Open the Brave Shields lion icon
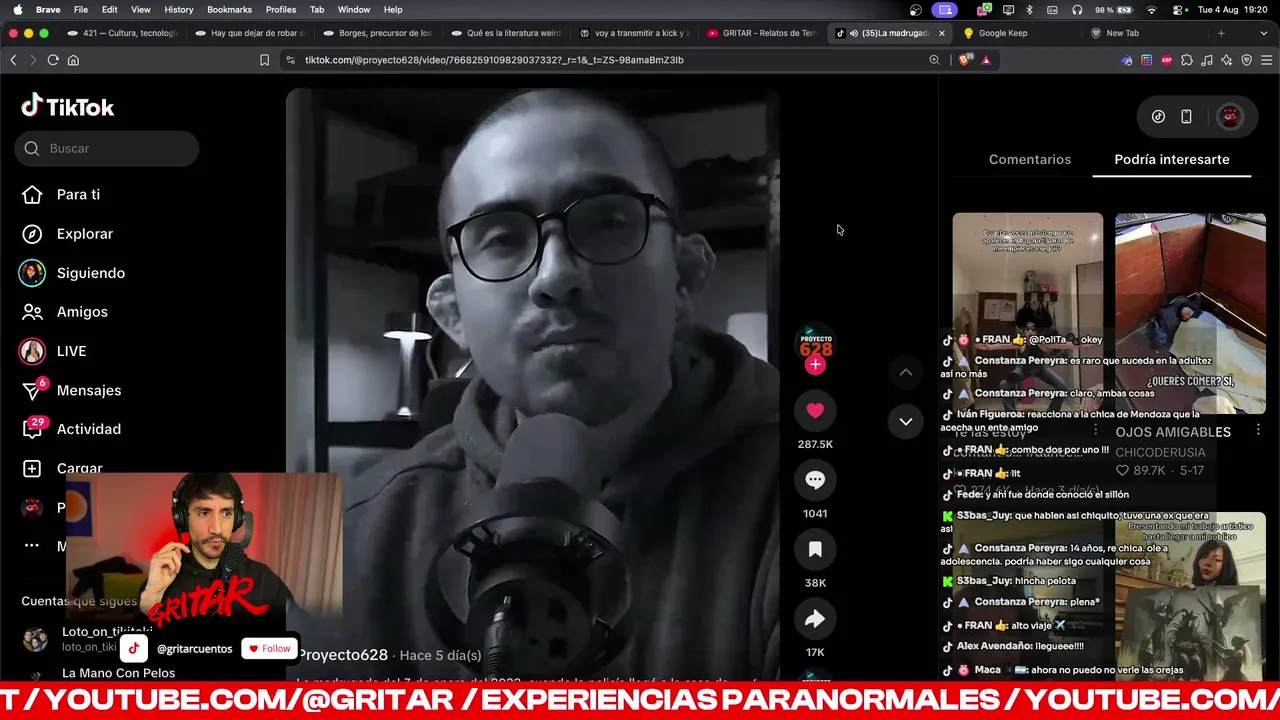This screenshot has width=1280, height=720. [x=964, y=60]
